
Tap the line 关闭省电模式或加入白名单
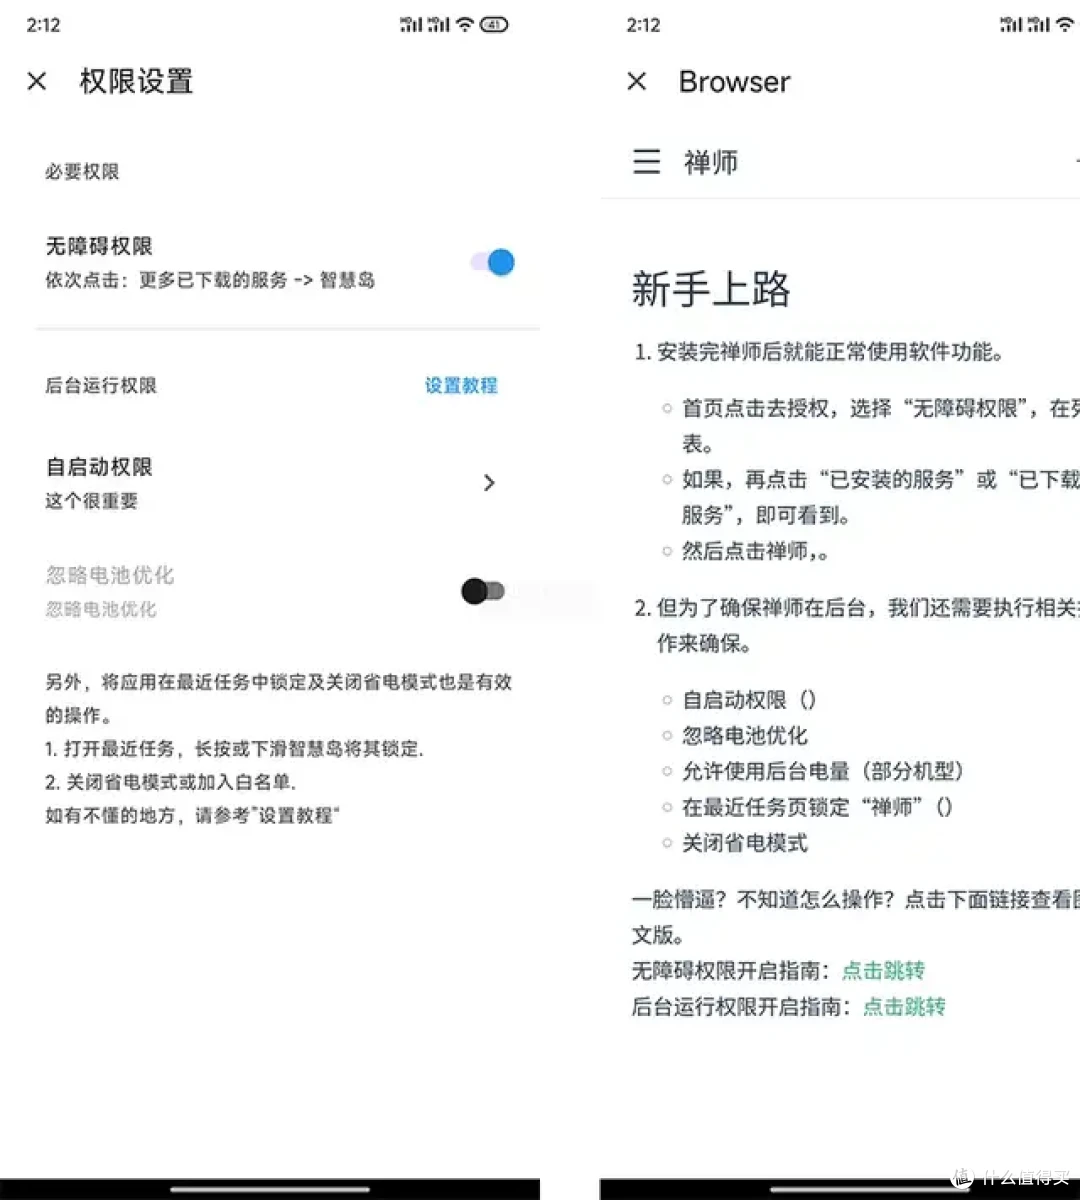pos(171,782)
